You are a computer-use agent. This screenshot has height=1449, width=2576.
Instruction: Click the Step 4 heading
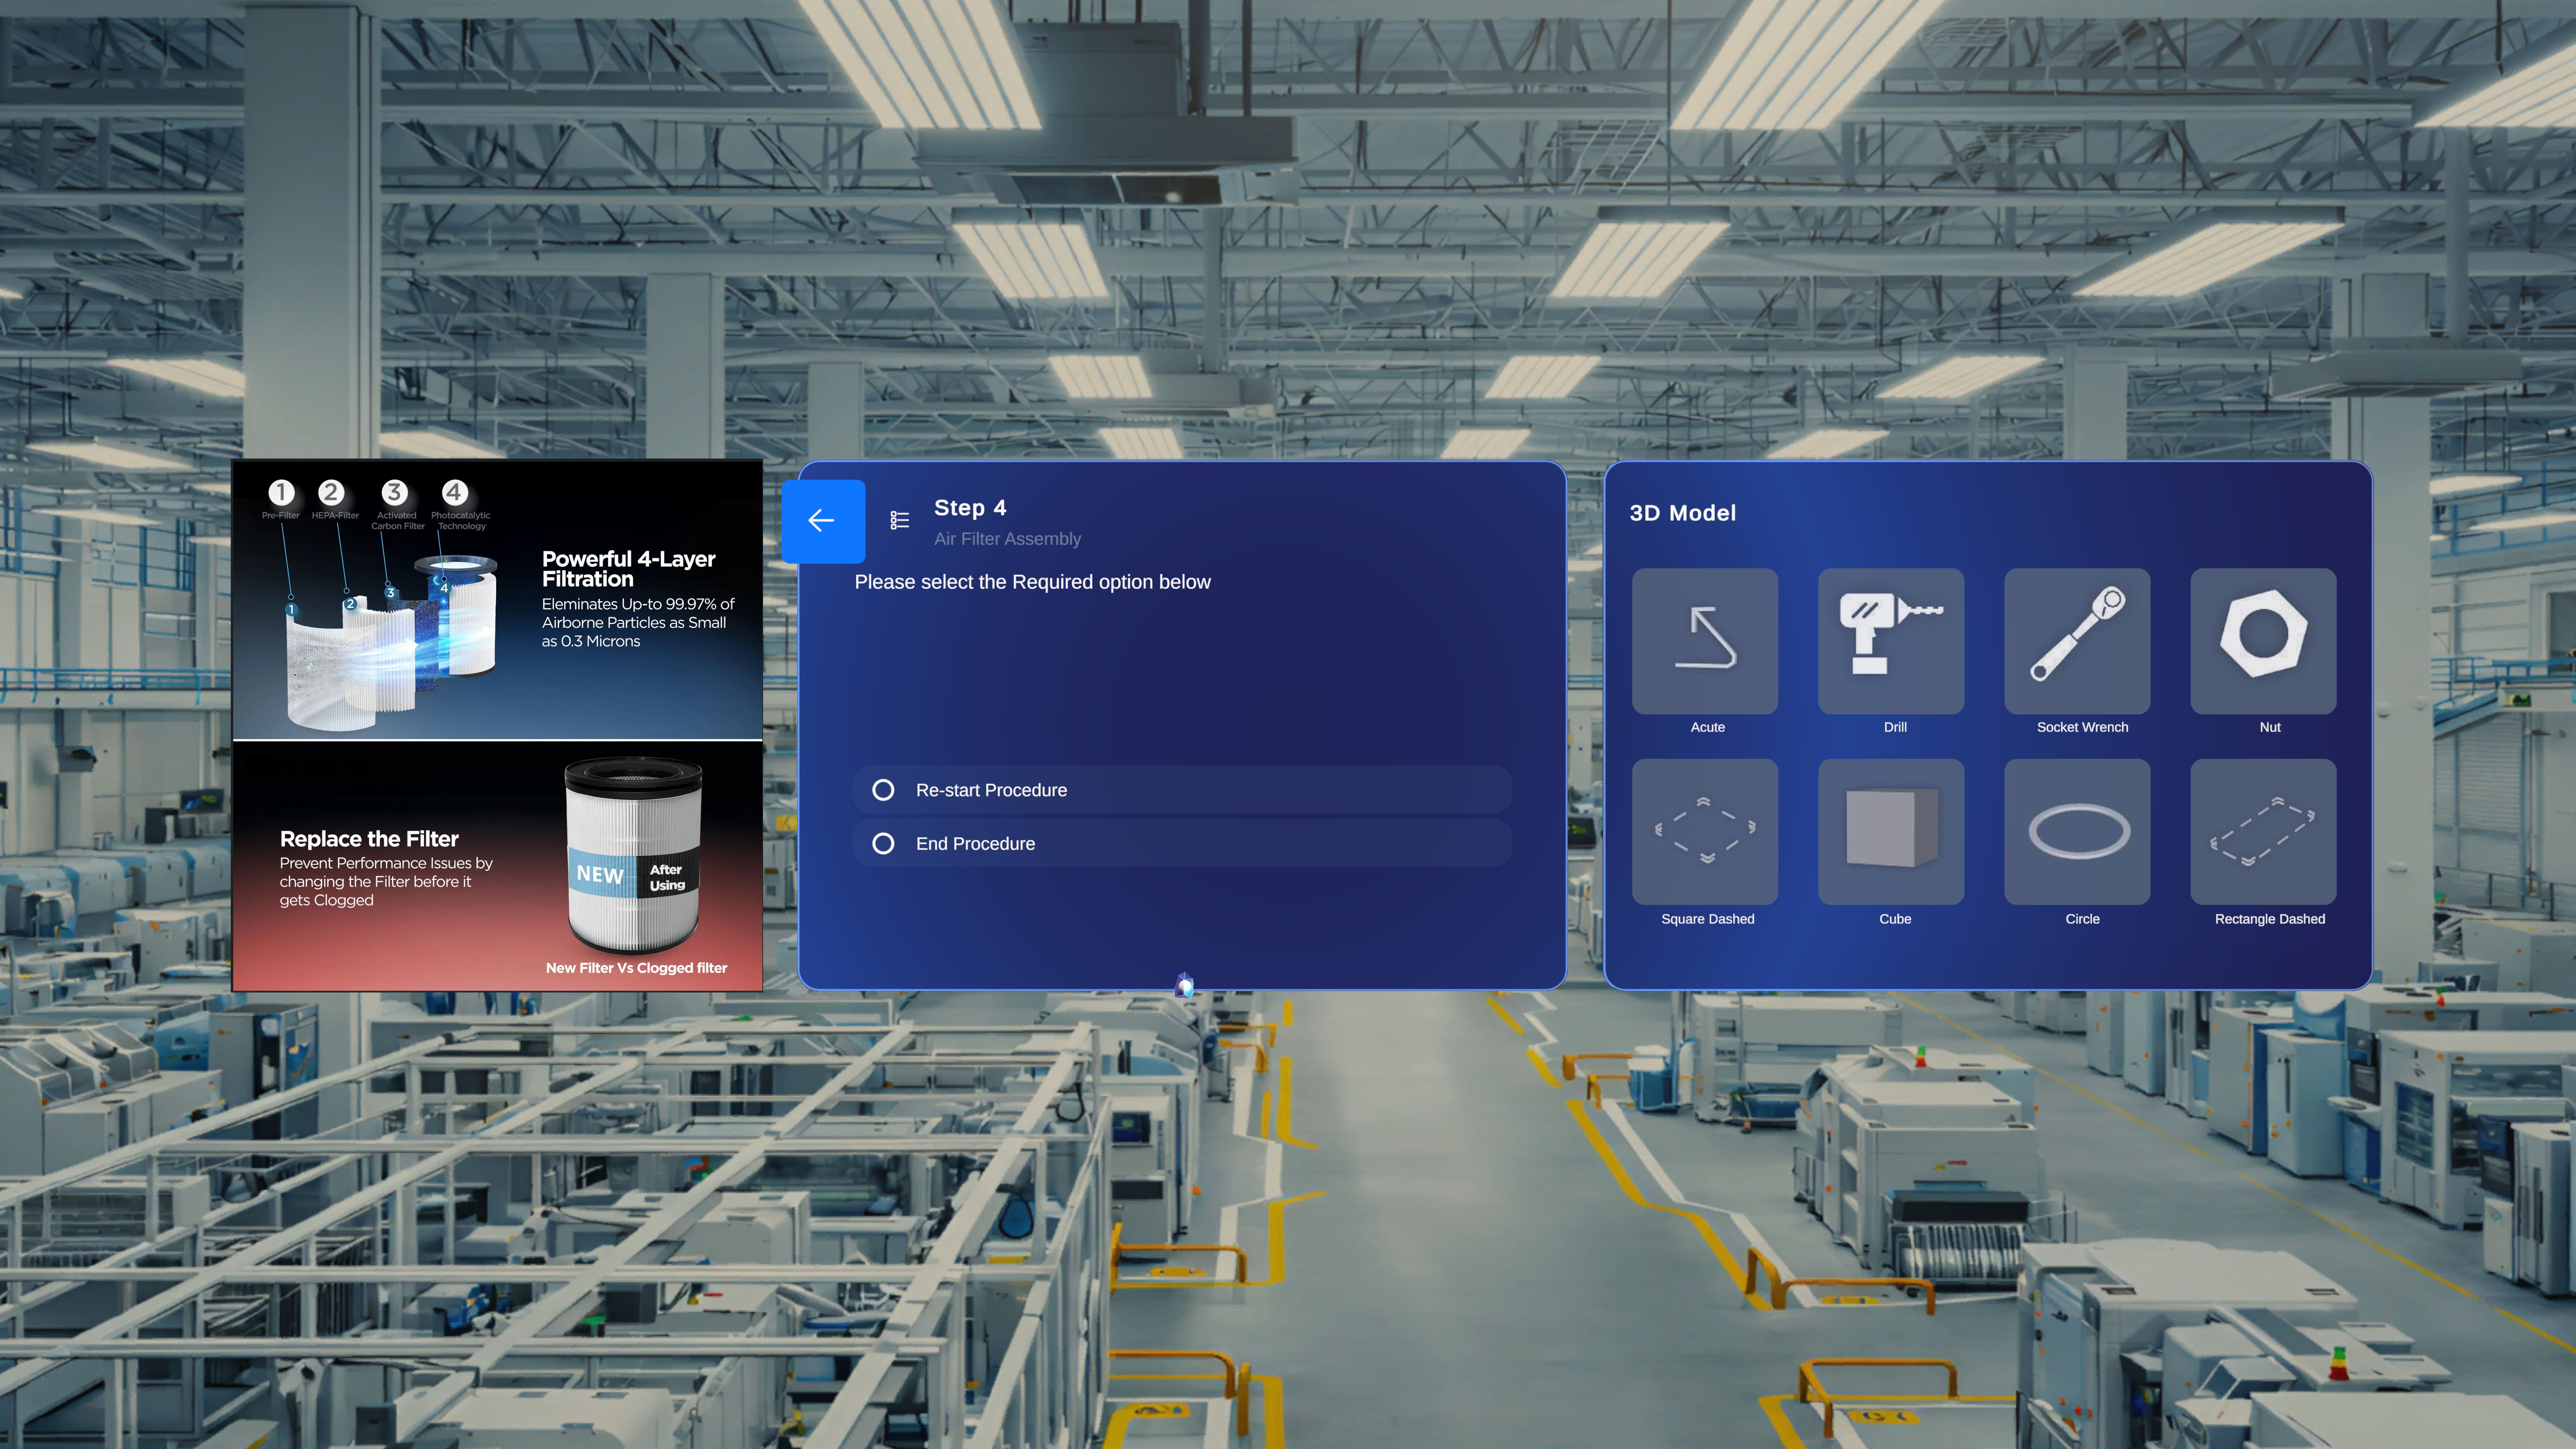(x=970, y=508)
